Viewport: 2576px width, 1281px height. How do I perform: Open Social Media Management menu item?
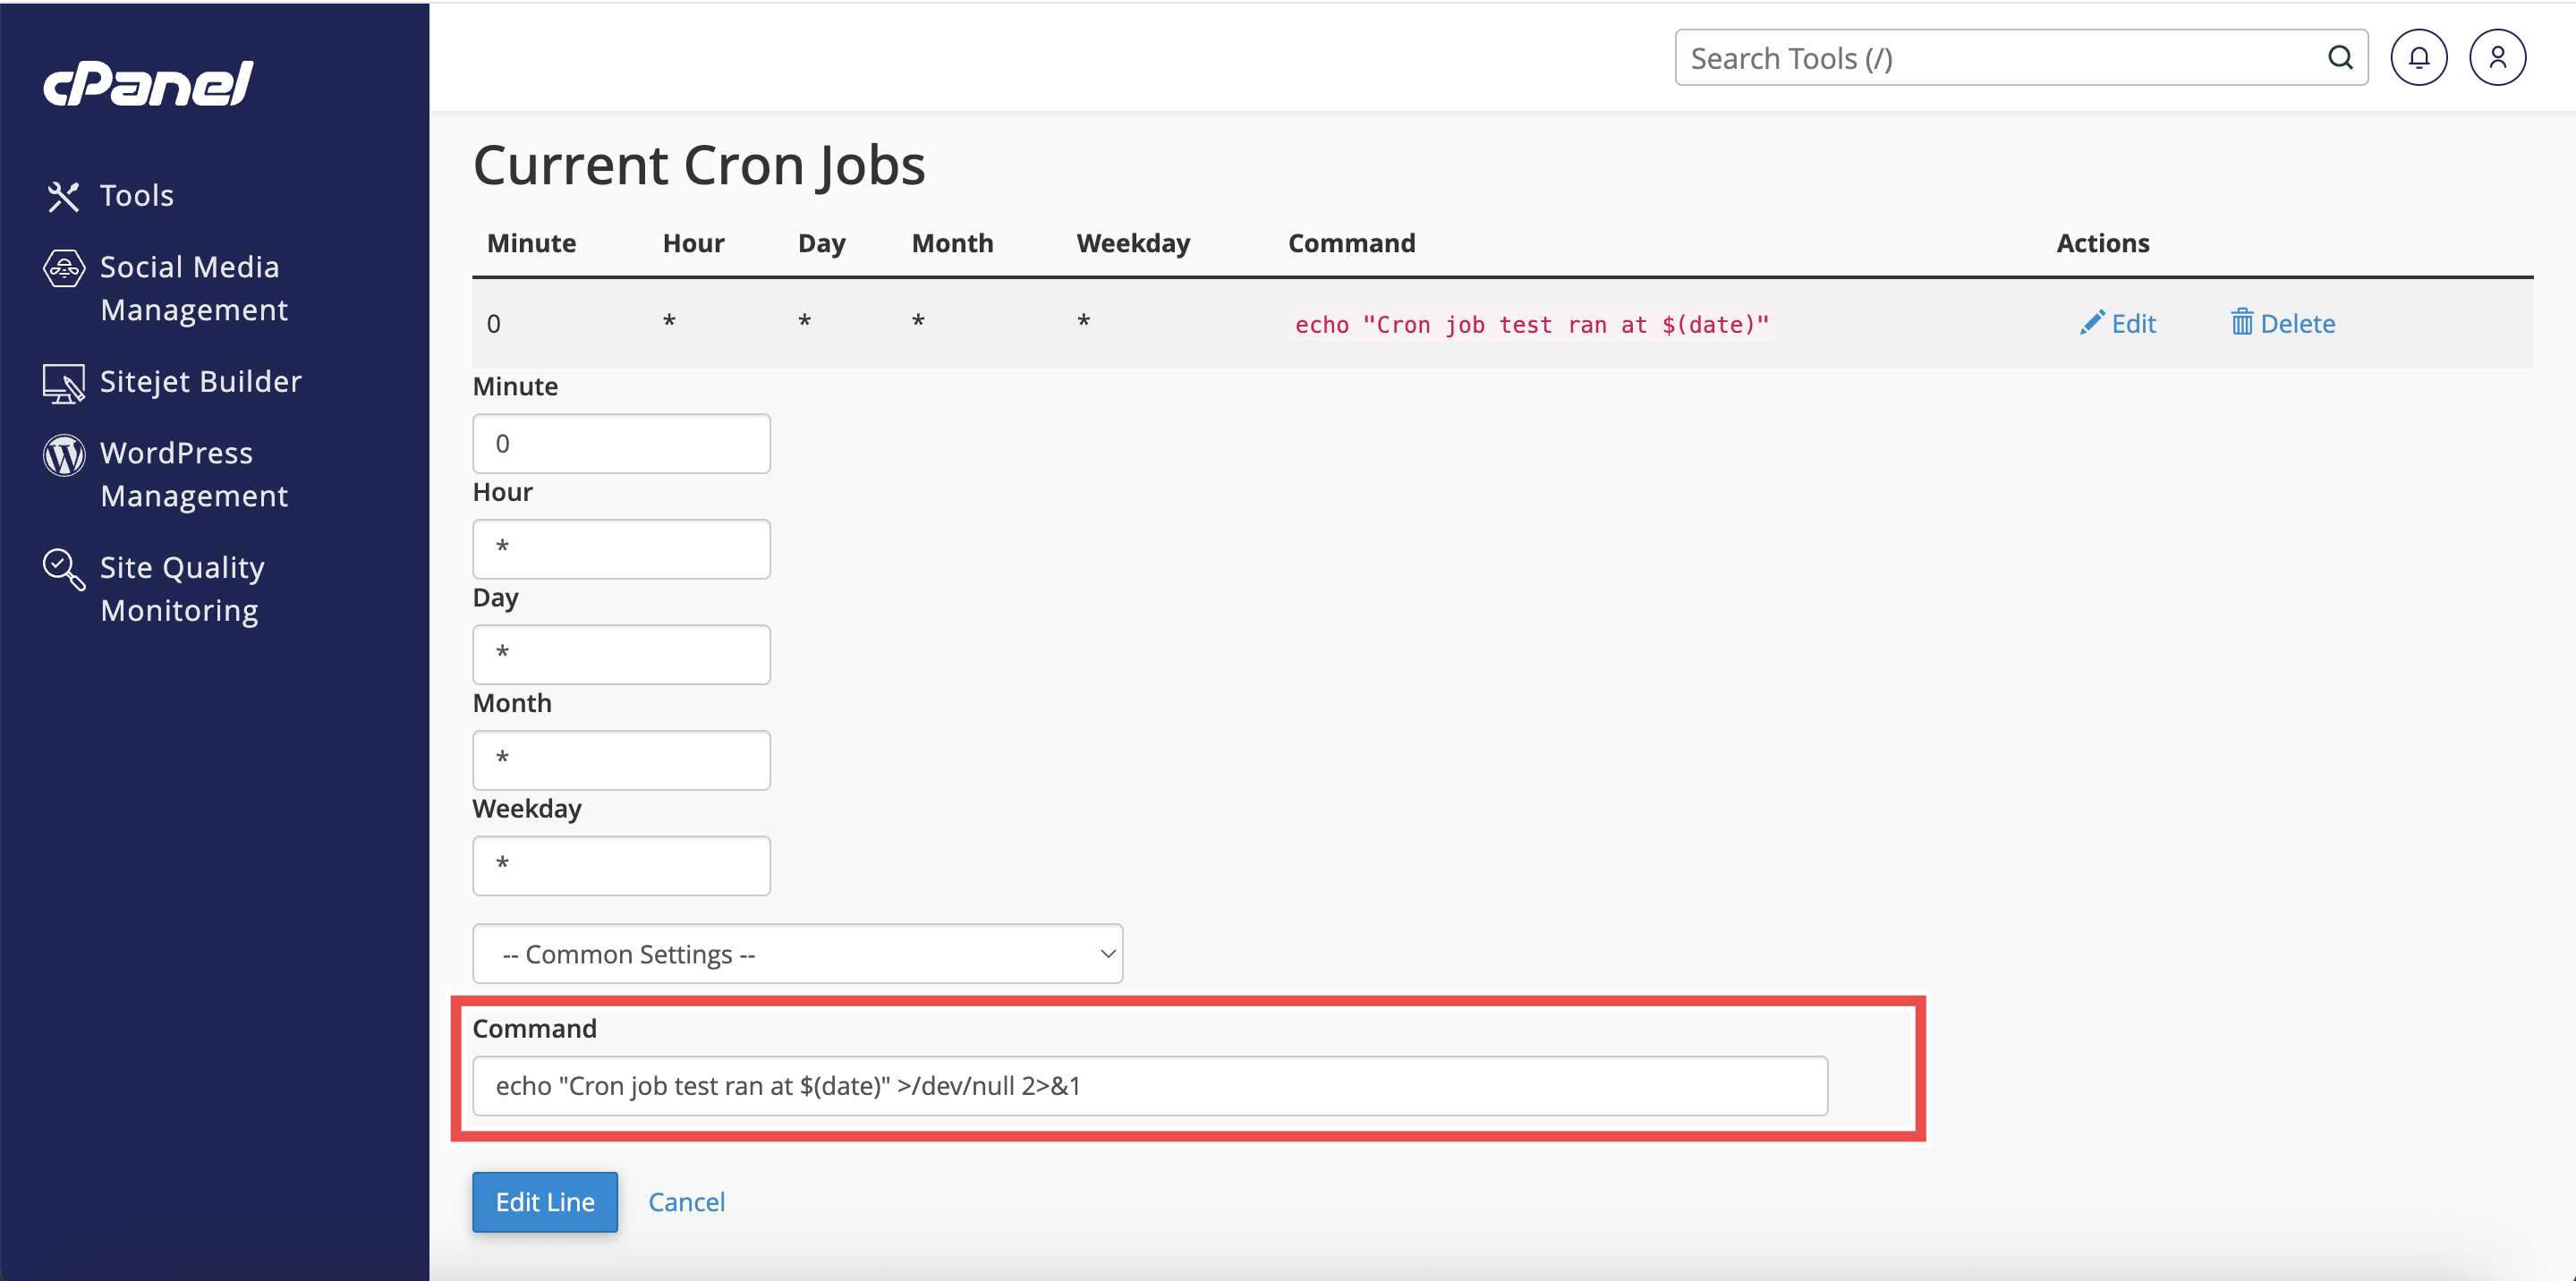(194, 288)
